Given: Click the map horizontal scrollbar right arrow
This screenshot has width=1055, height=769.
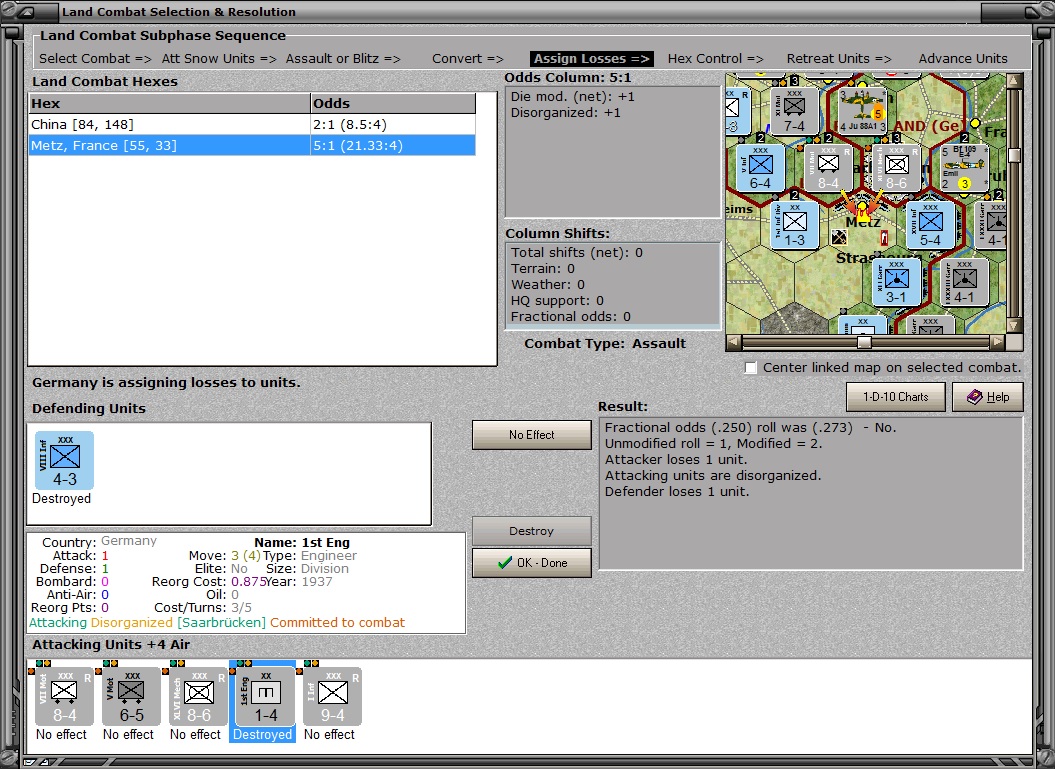Looking at the screenshot, I should point(998,342).
